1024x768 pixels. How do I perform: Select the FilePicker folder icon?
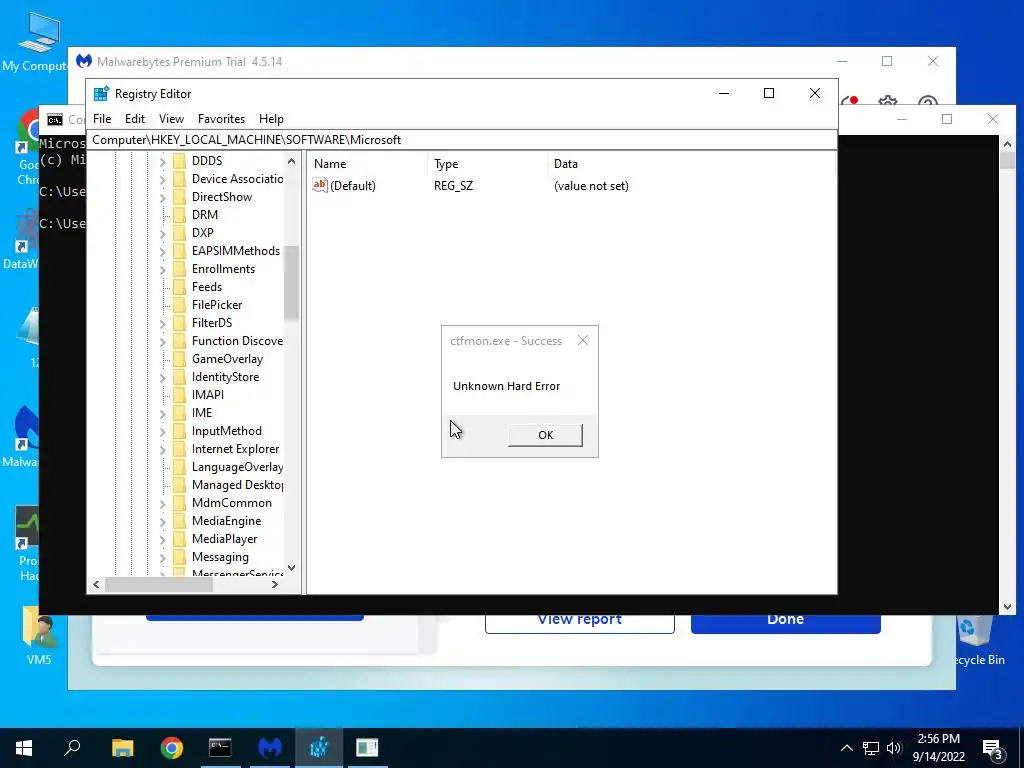[180, 305]
